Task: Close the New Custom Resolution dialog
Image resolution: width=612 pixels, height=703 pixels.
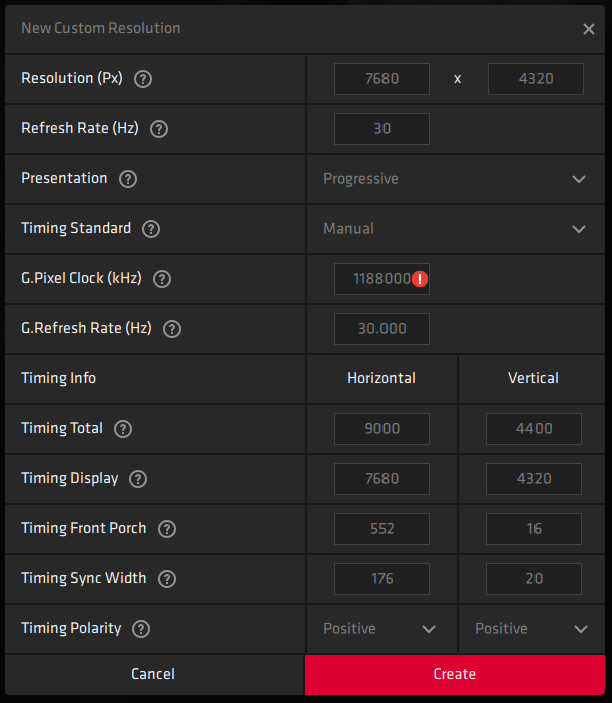Action: pos(589,29)
